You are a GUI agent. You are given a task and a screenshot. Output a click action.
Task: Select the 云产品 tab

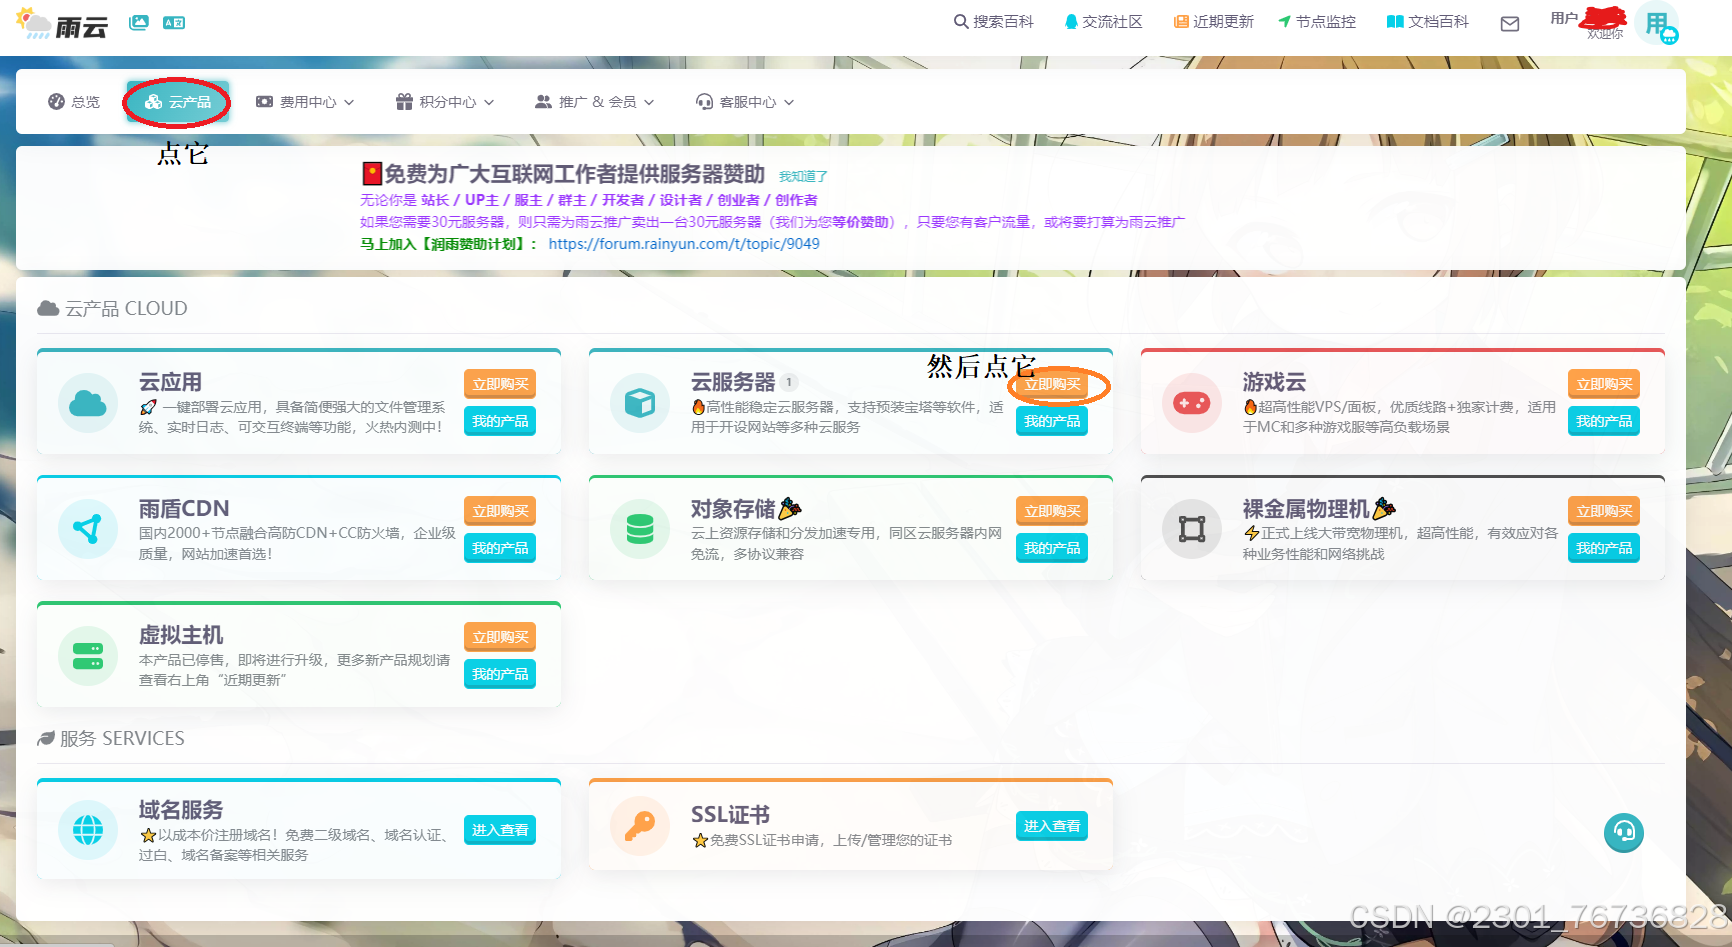click(178, 102)
